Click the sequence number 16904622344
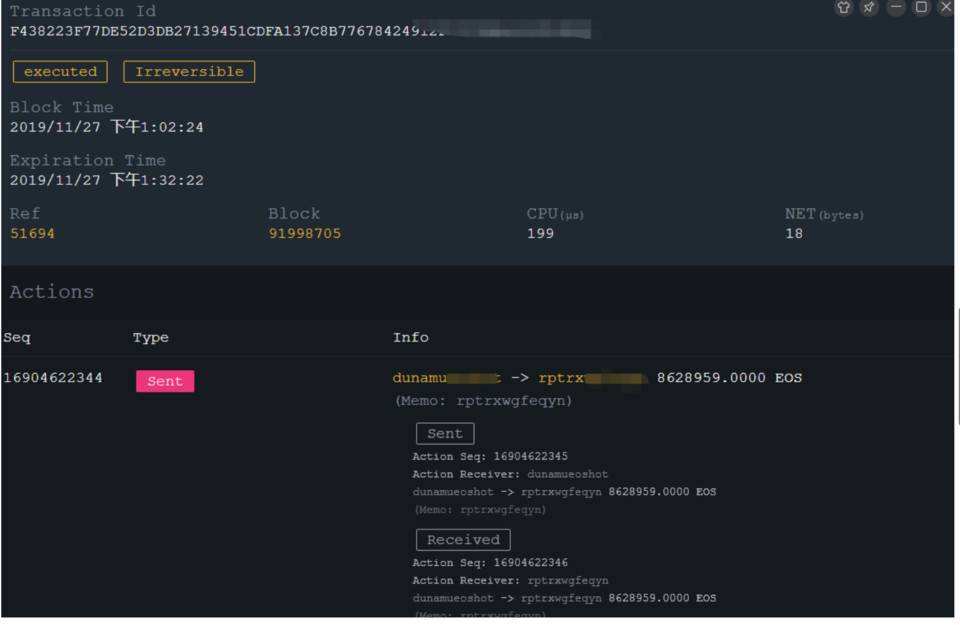Screen dimensions: 960x625 pyautogui.click(x=53, y=378)
